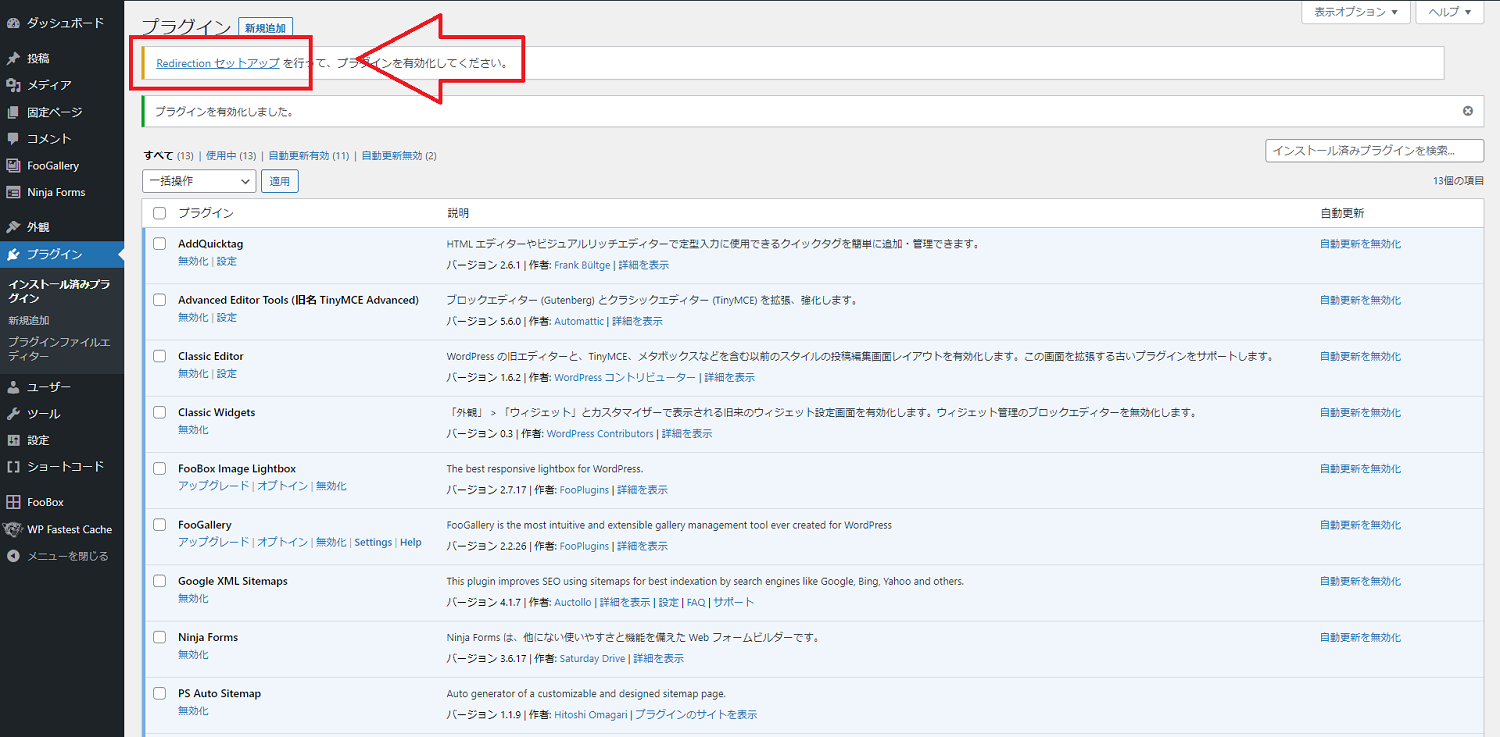Open PS Auto Sitemap プラグインのサイトを表示 link
Viewport: 1500px width, 737px height.
point(696,714)
